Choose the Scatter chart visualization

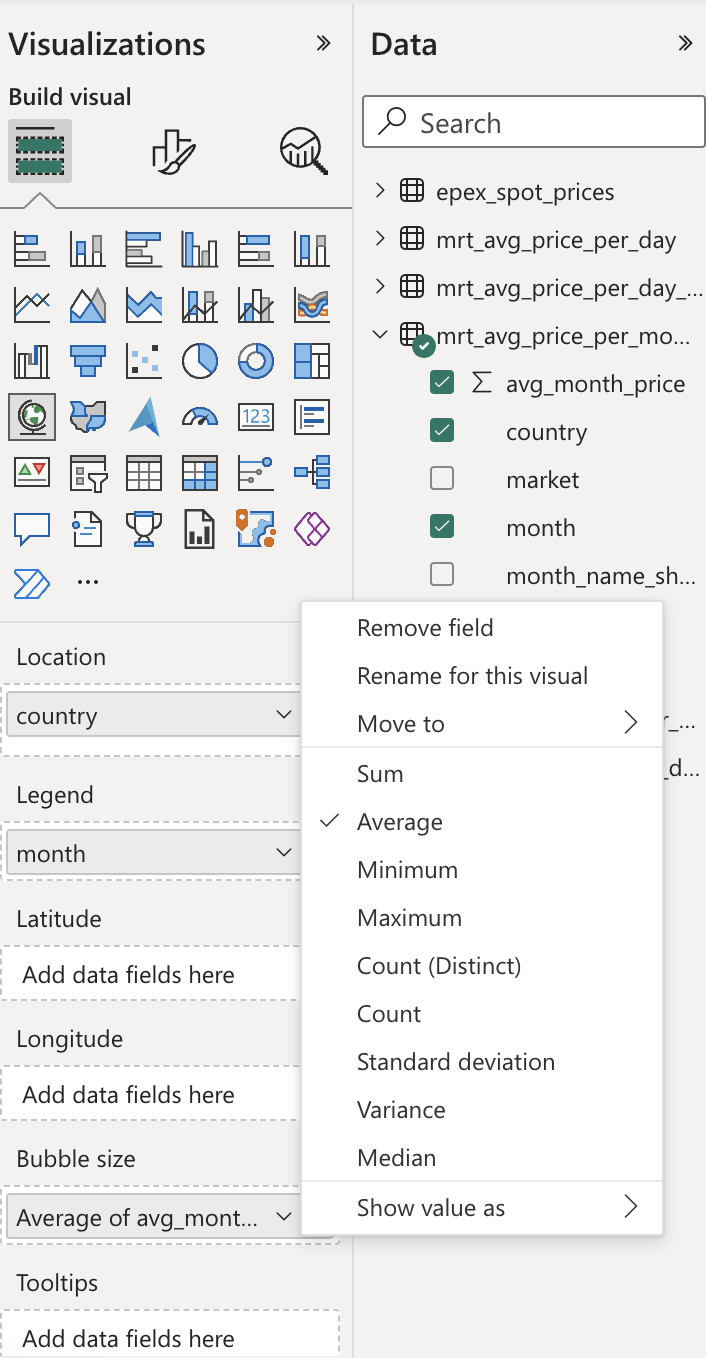click(143, 360)
